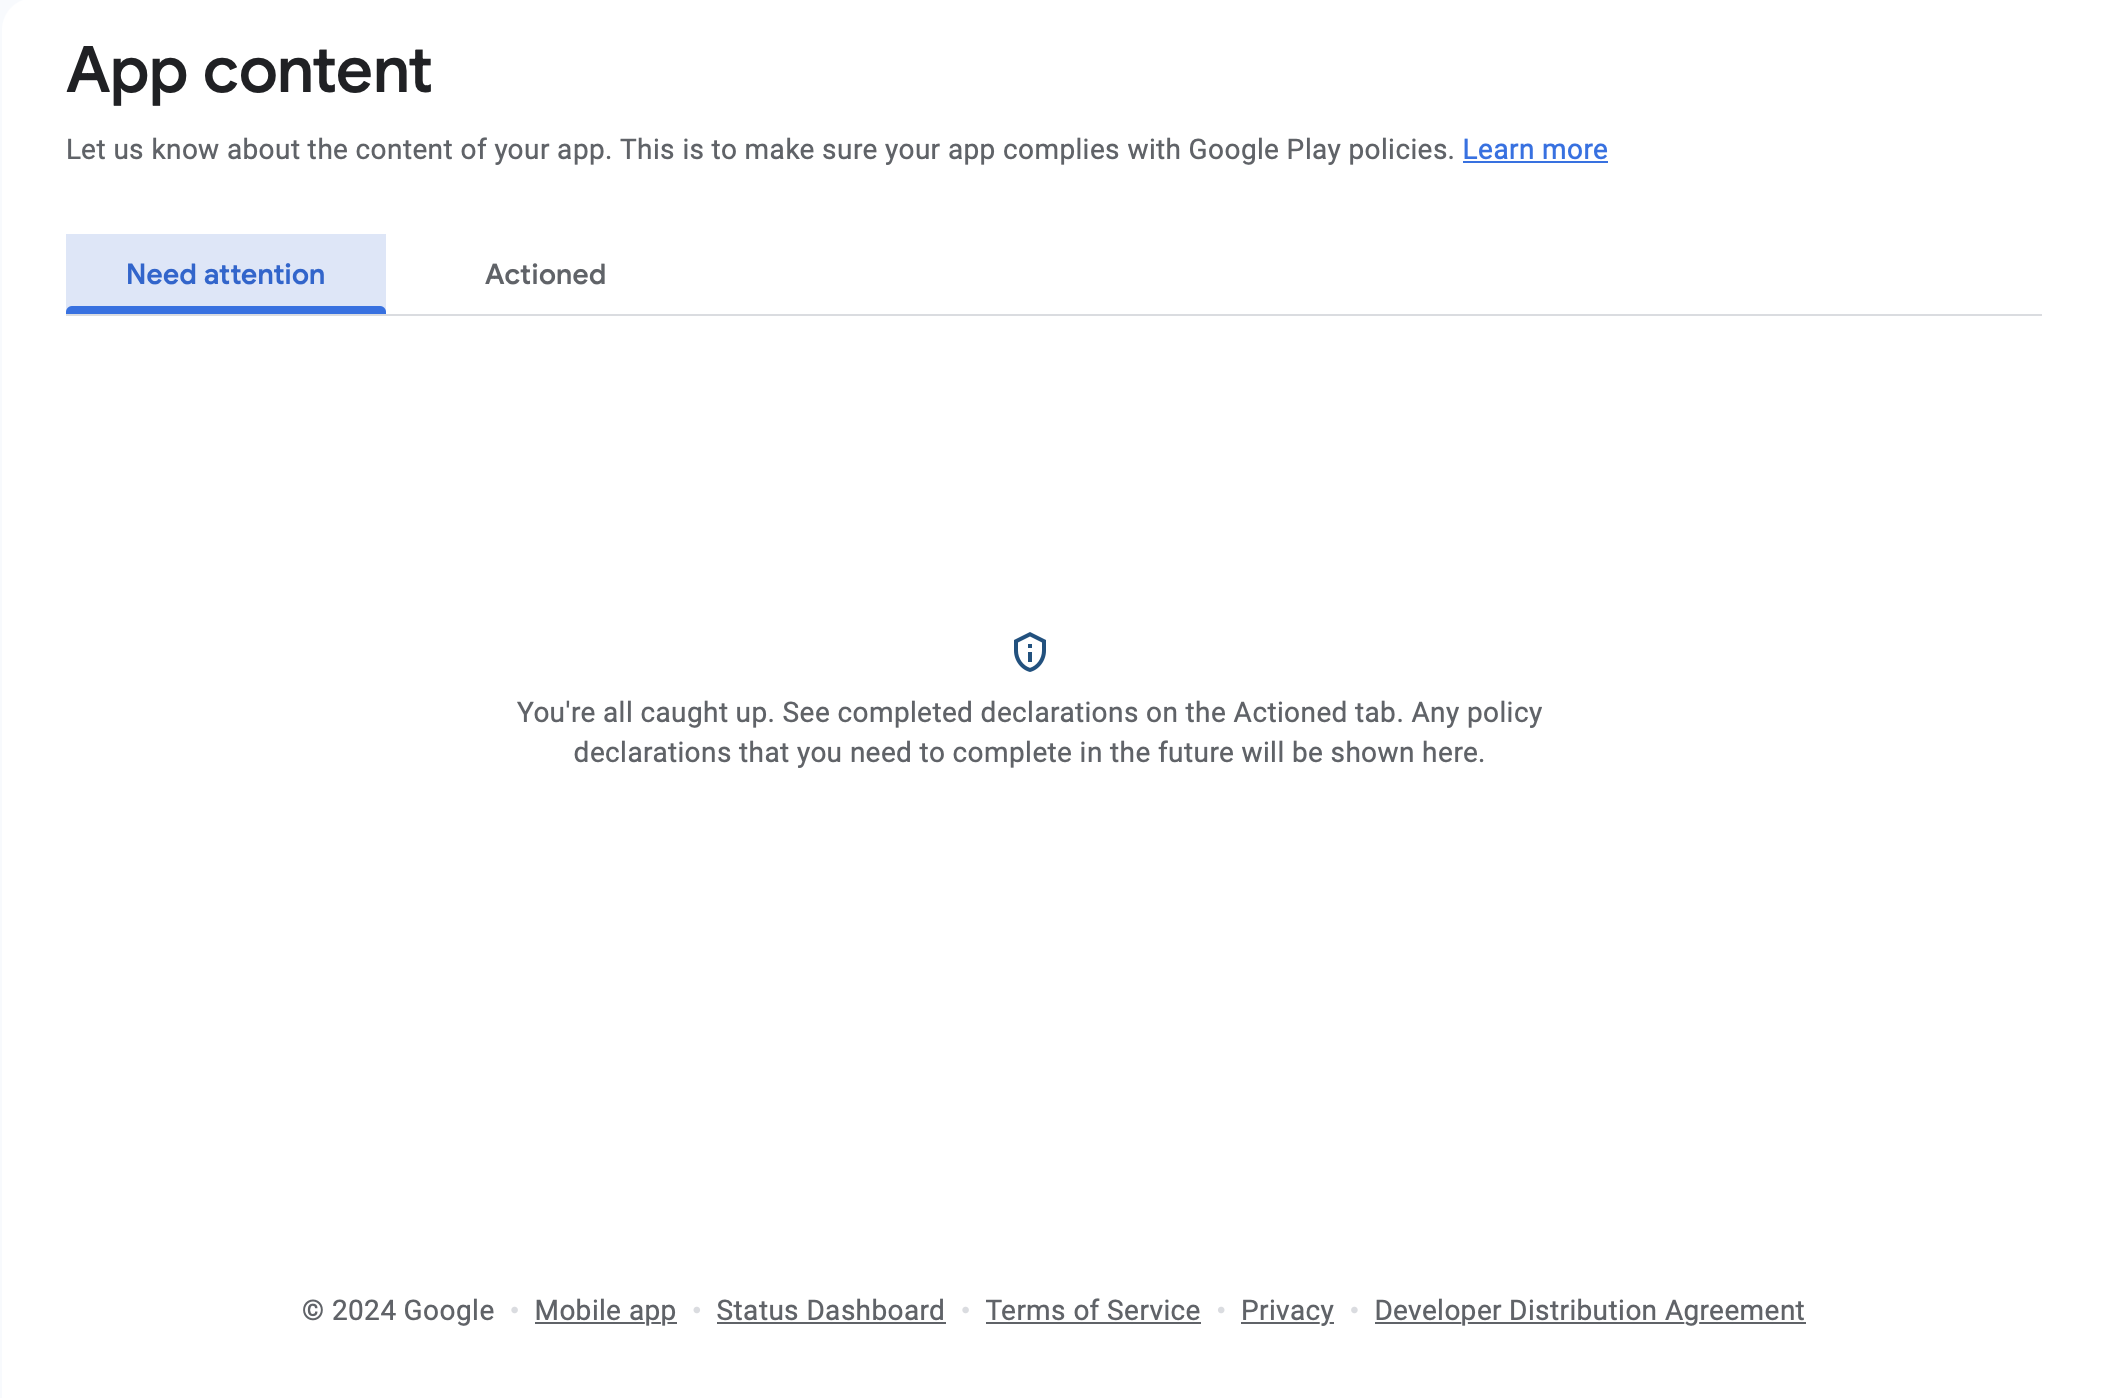Open Google's Privacy policy
This screenshot has width=2102, height=1398.
(1287, 1310)
